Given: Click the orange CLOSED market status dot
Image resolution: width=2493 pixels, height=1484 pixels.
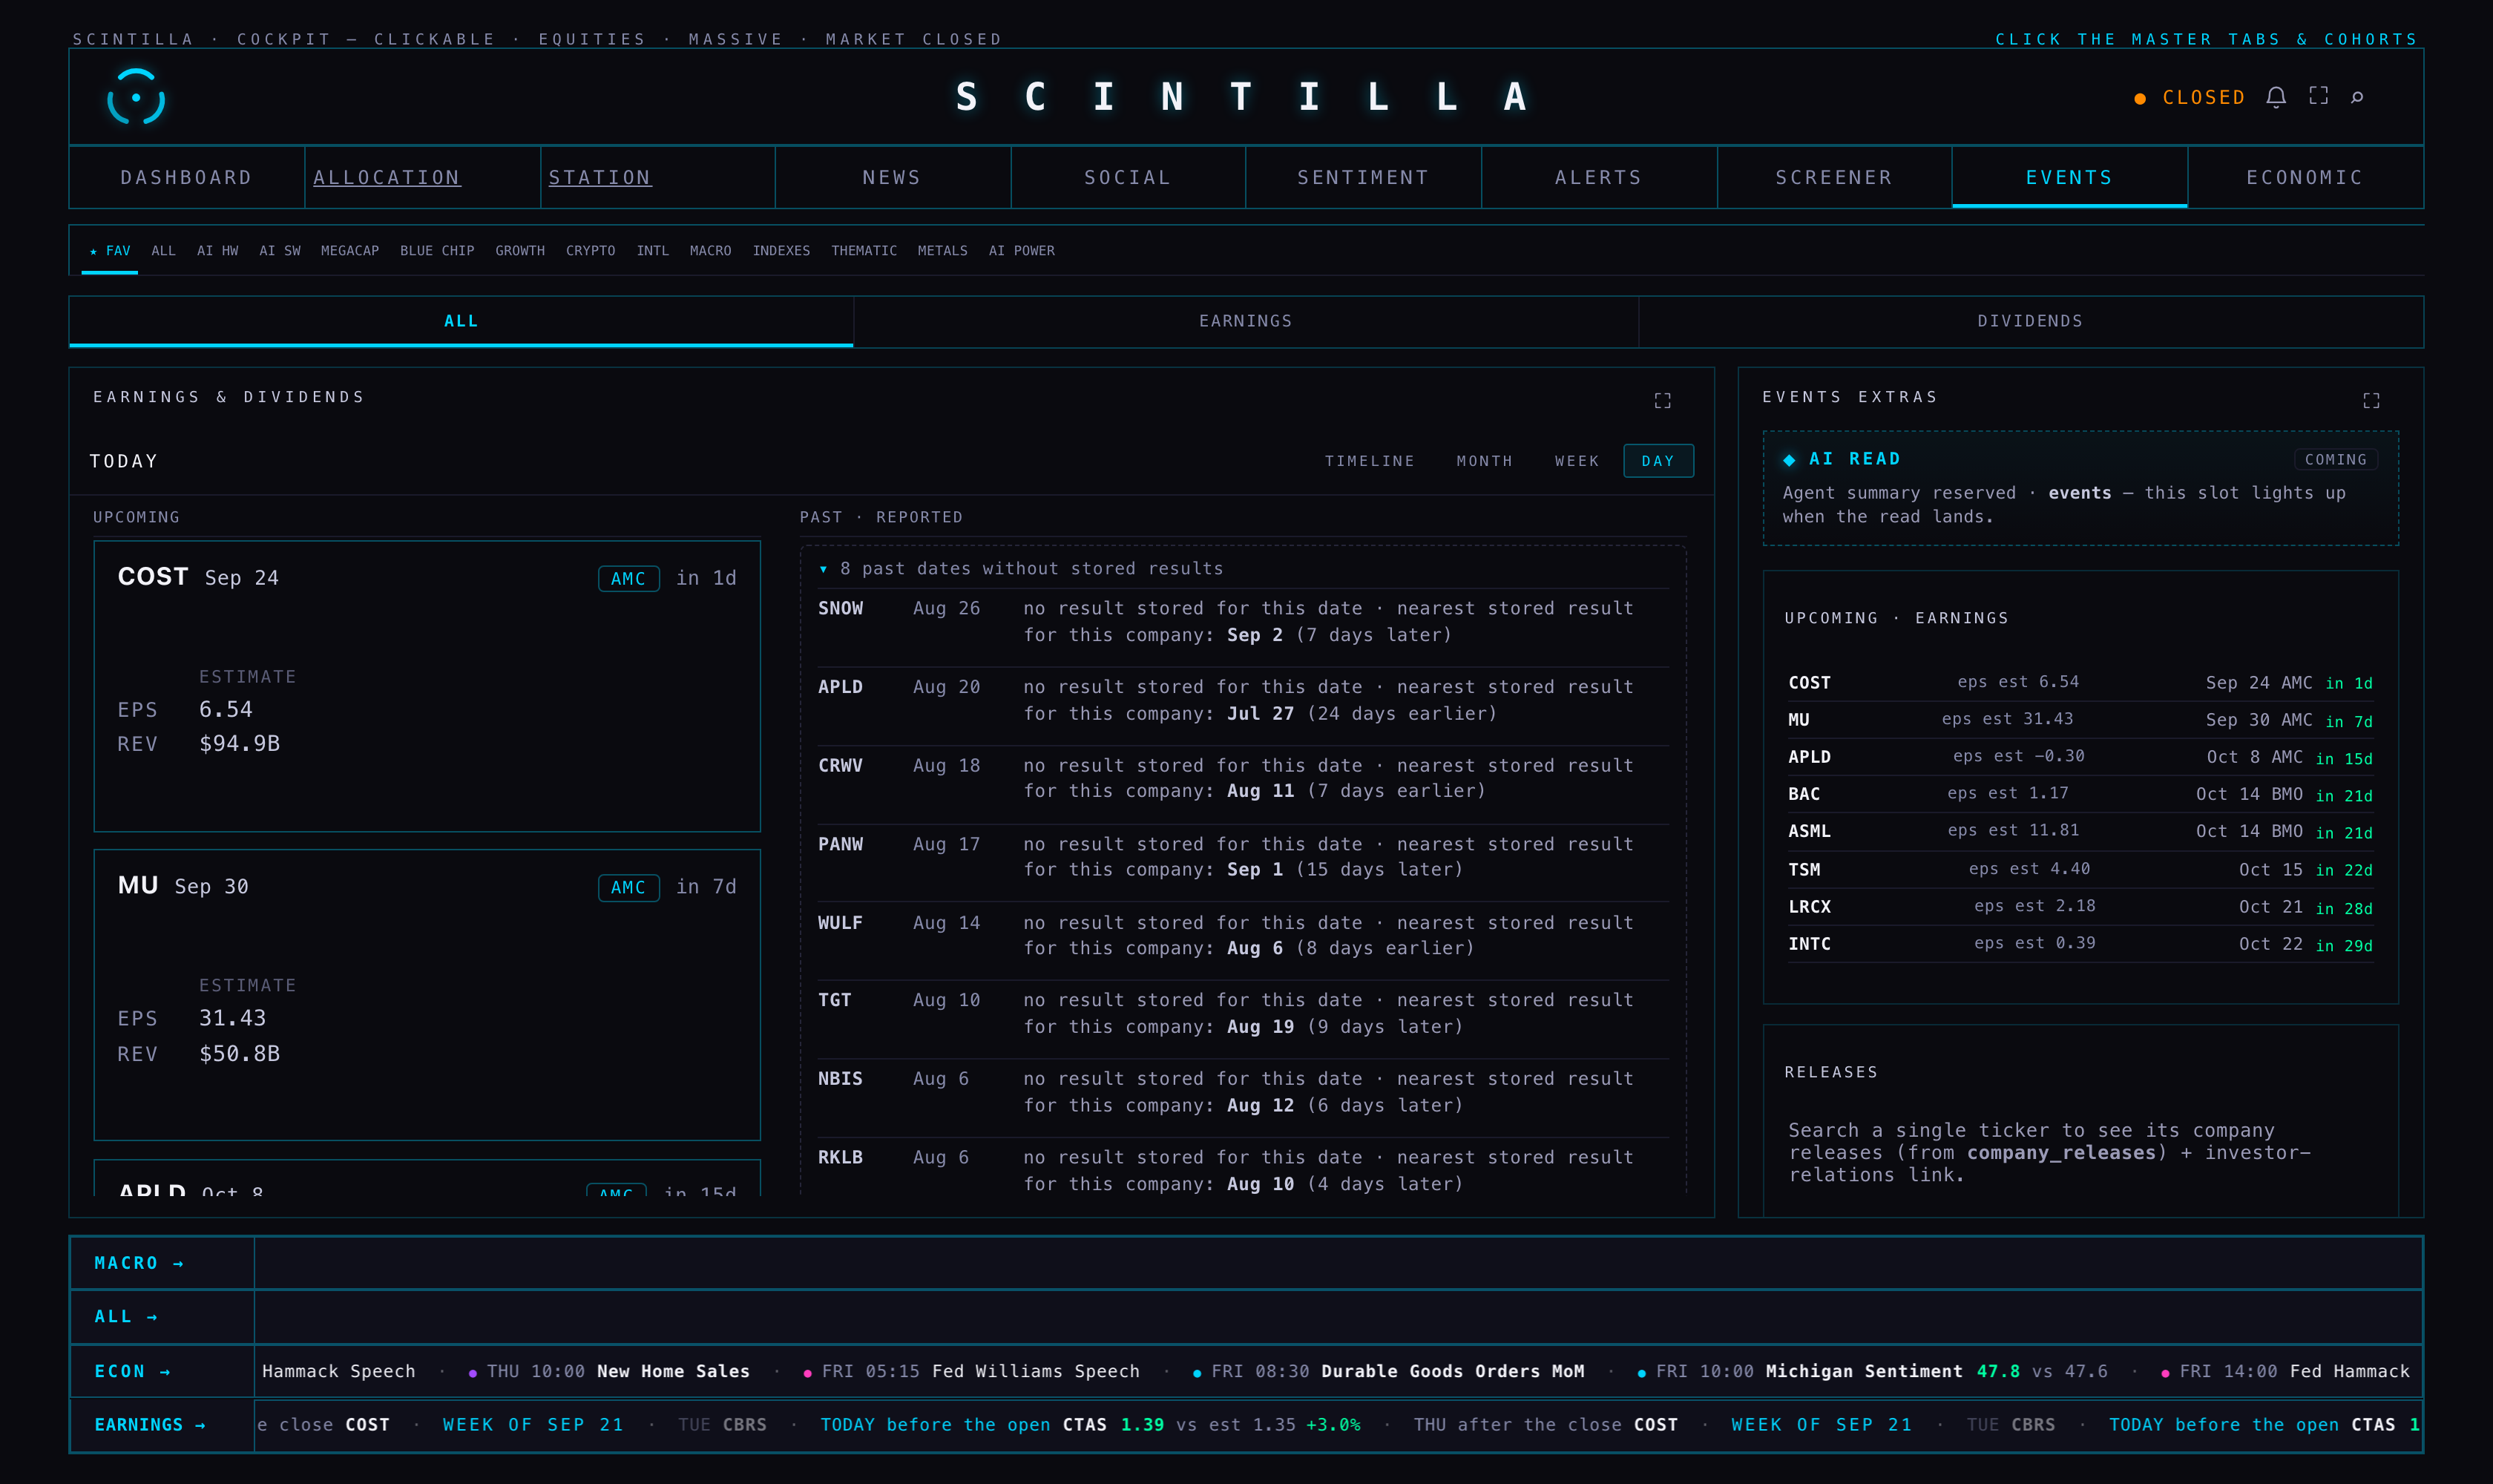Looking at the screenshot, I should click(x=2139, y=98).
